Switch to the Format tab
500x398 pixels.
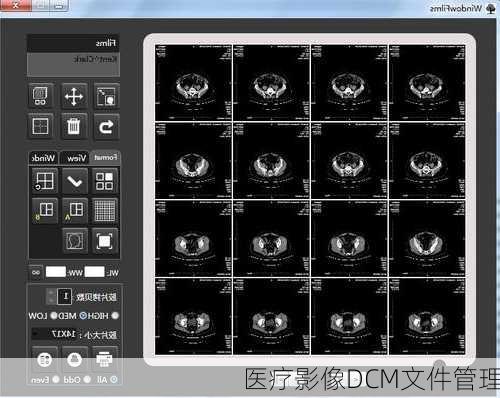[x=105, y=157]
